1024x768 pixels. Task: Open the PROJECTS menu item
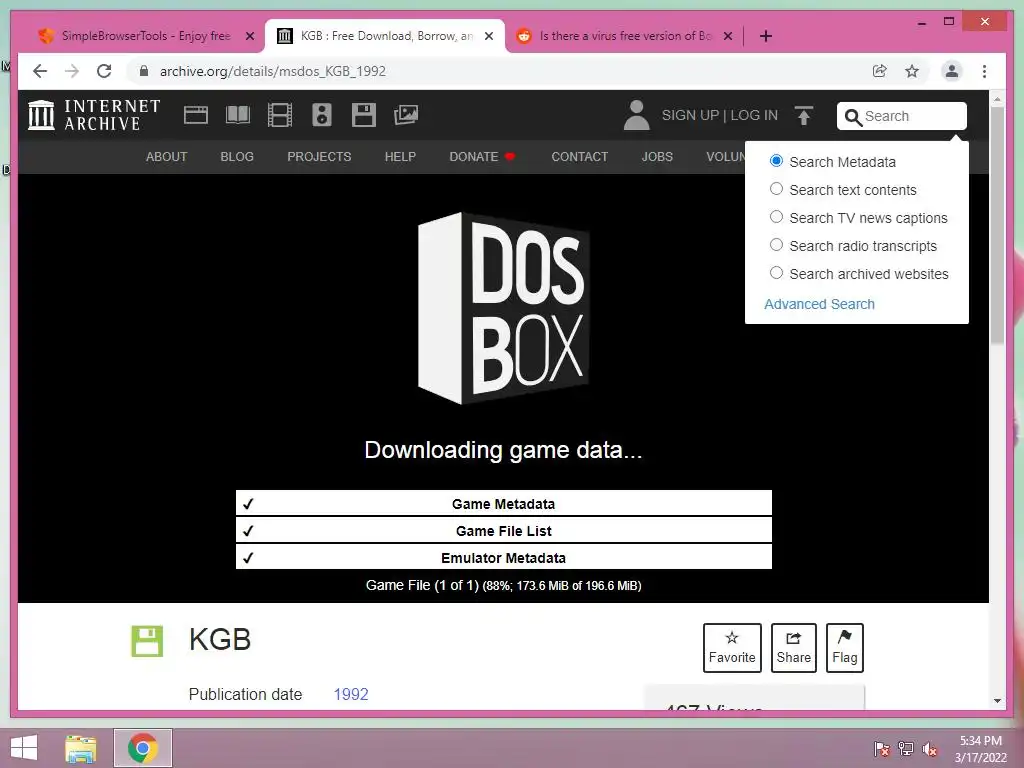(x=319, y=157)
